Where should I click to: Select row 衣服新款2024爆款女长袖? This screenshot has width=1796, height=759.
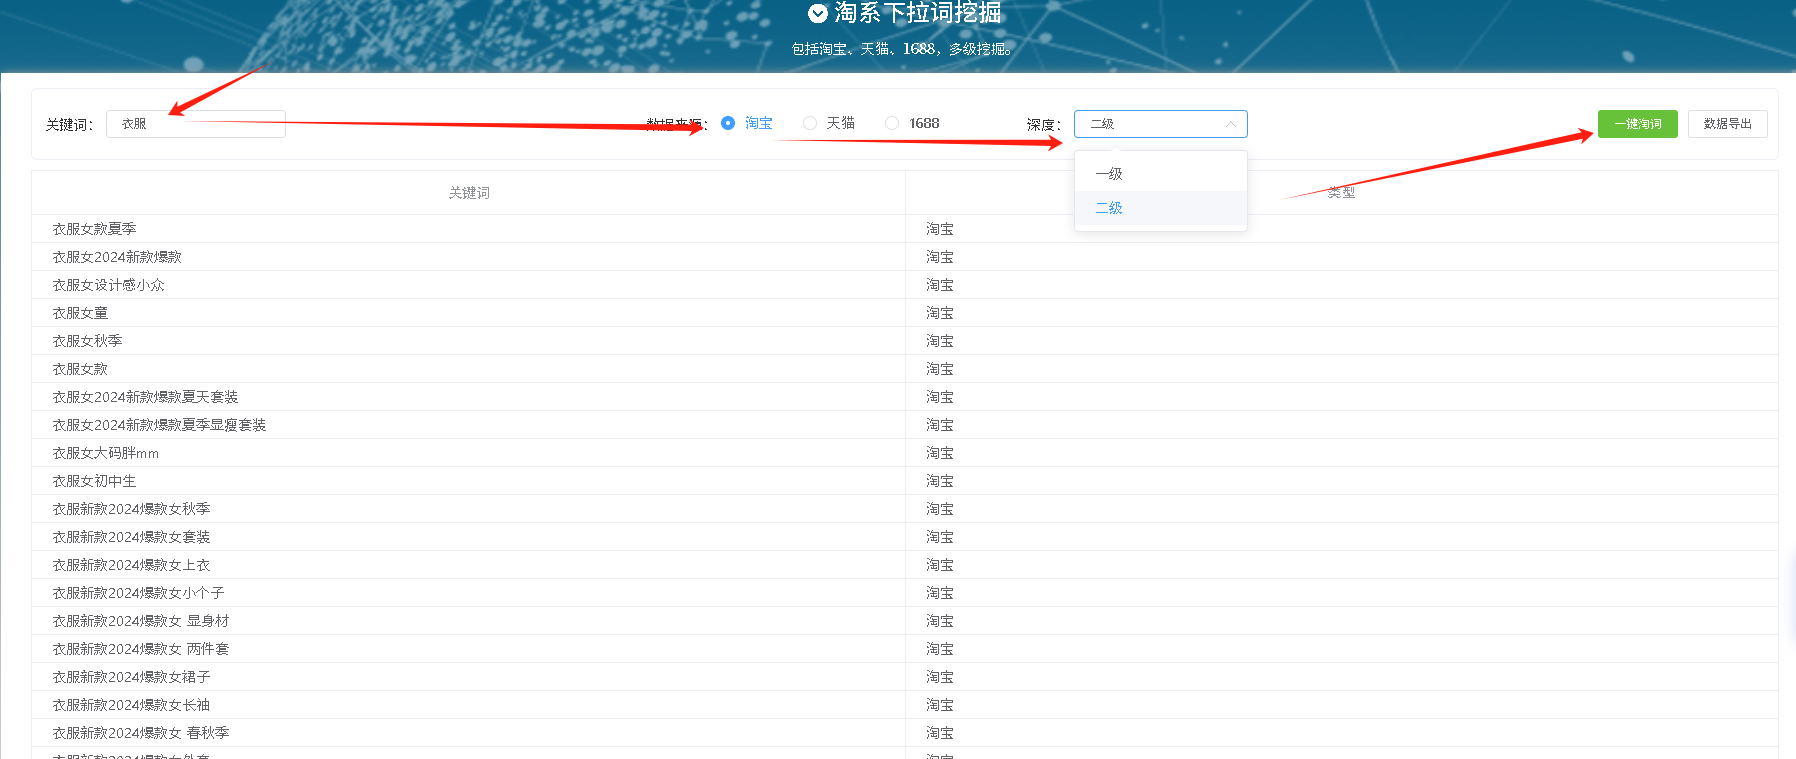click(904, 705)
